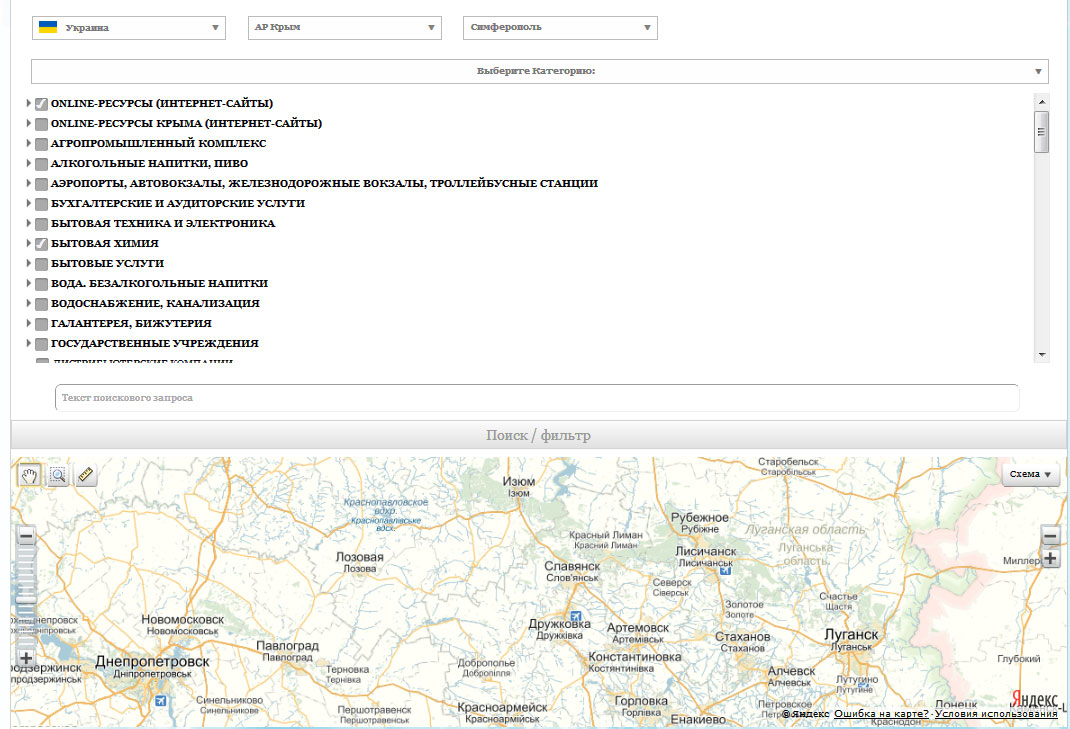Click the Ukraine flag icon in country selector

(x=48, y=27)
